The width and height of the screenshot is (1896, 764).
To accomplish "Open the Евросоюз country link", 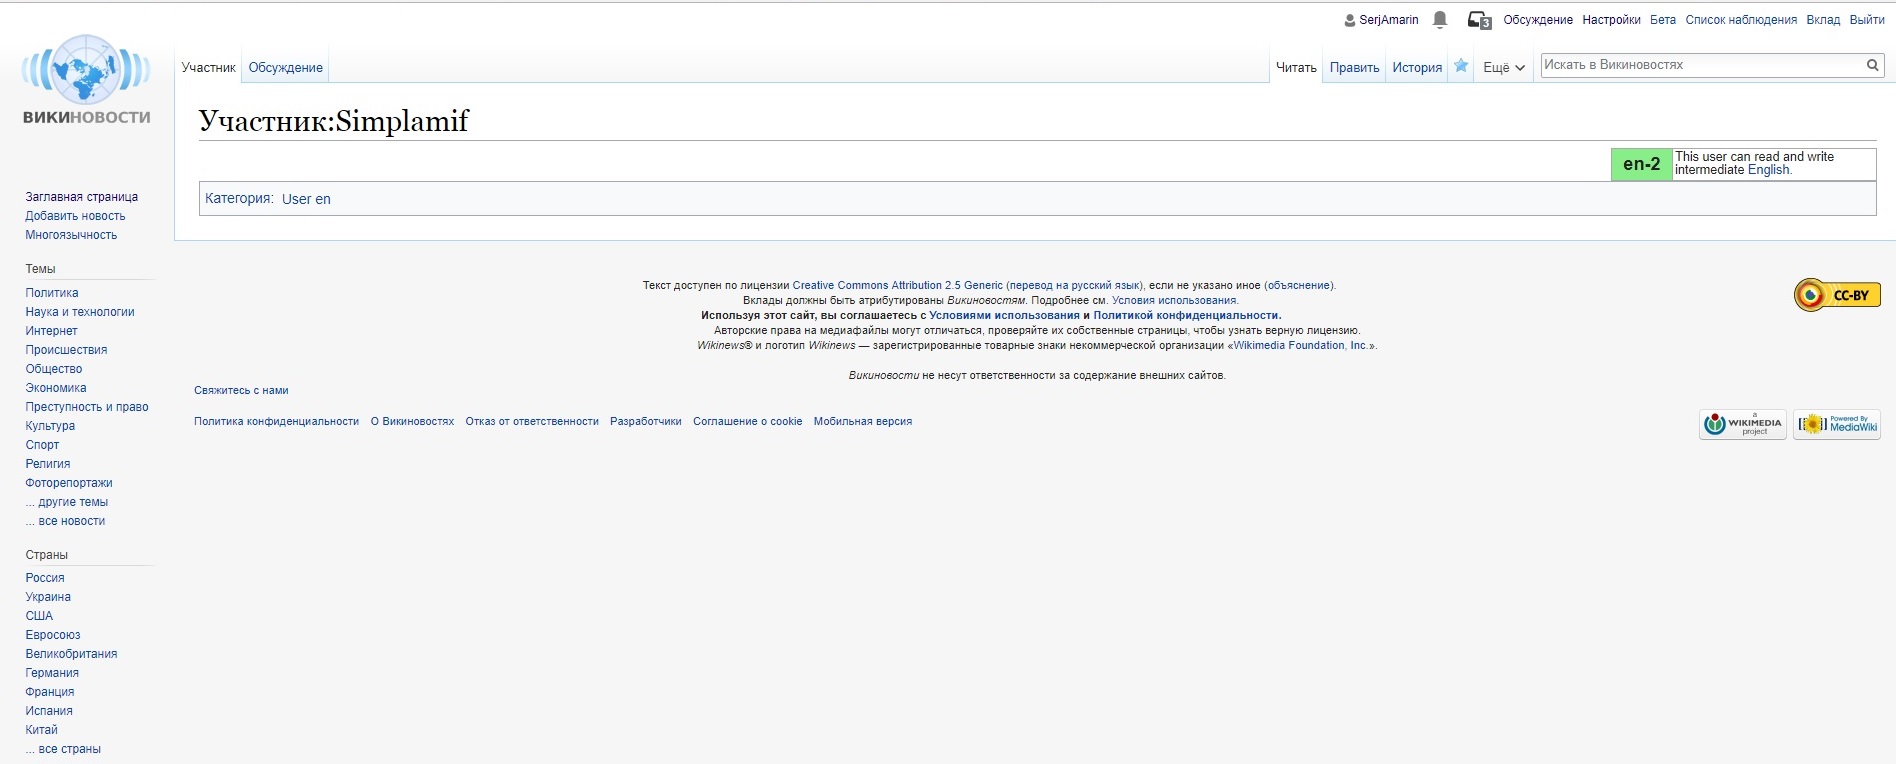I will (53, 635).
